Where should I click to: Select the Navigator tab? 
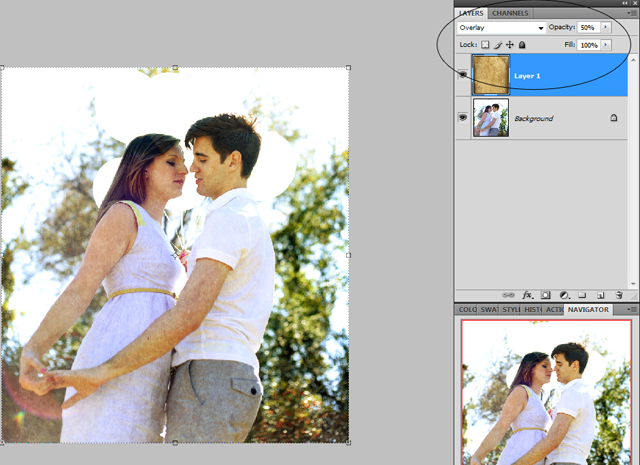click(588, 309)
